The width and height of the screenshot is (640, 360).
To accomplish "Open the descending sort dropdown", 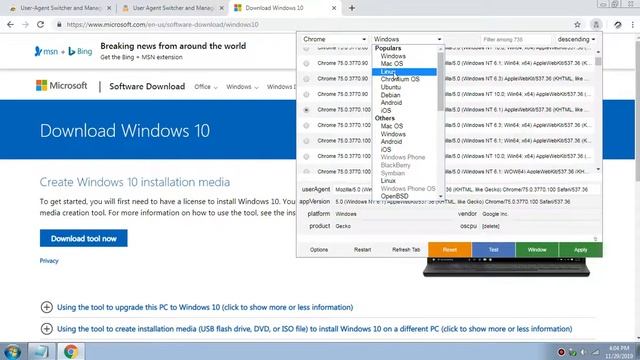I will tap(576, 39).
